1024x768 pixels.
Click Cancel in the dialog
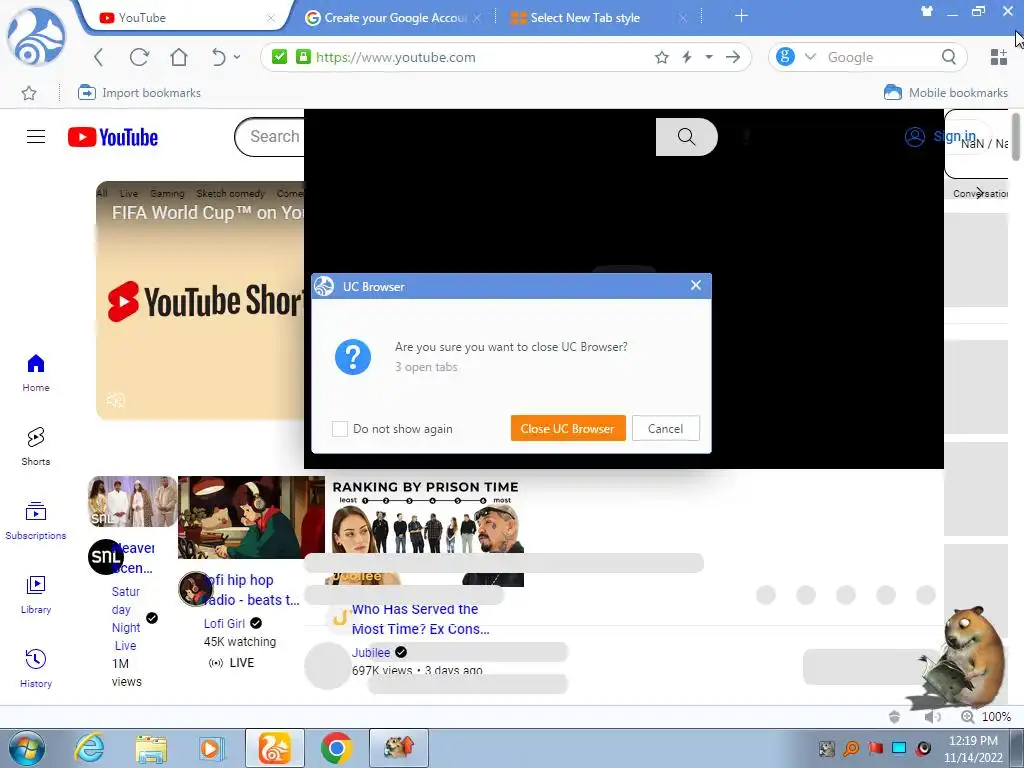(665, 428)
